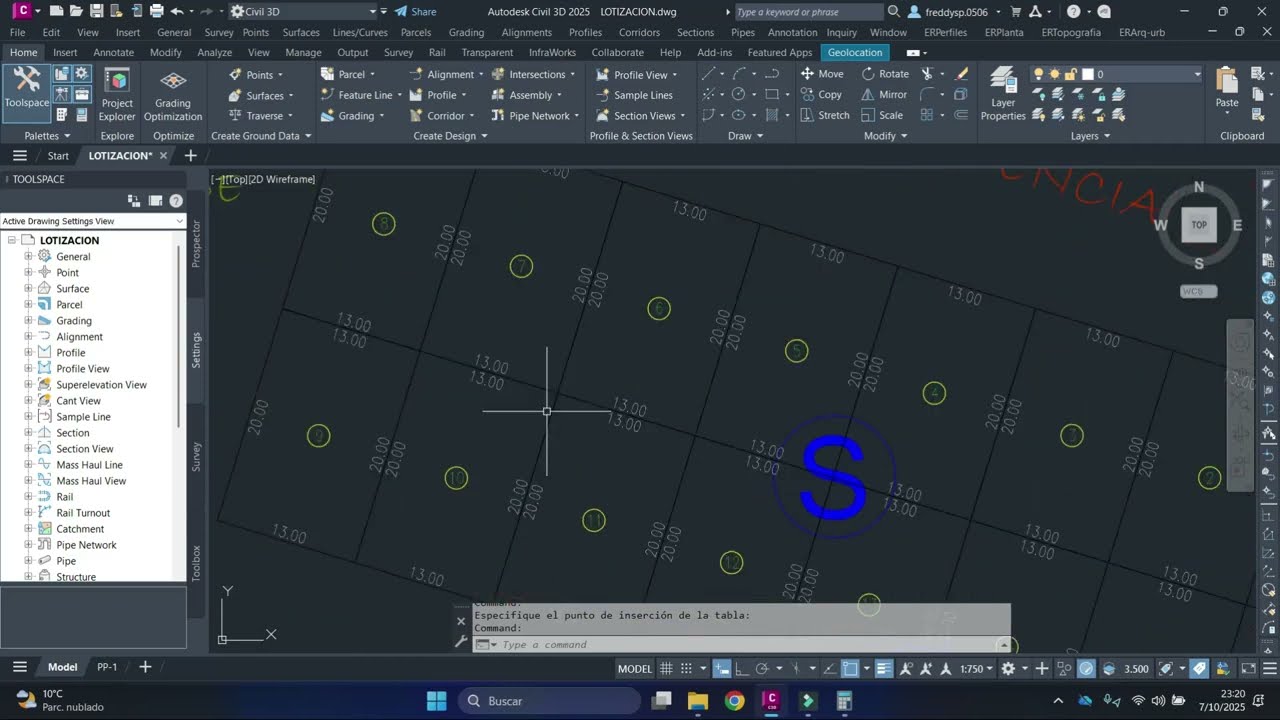Screen dimensions: 1280x720
Task: Open File Explorer from taskbar
Action: coord(698,701)
